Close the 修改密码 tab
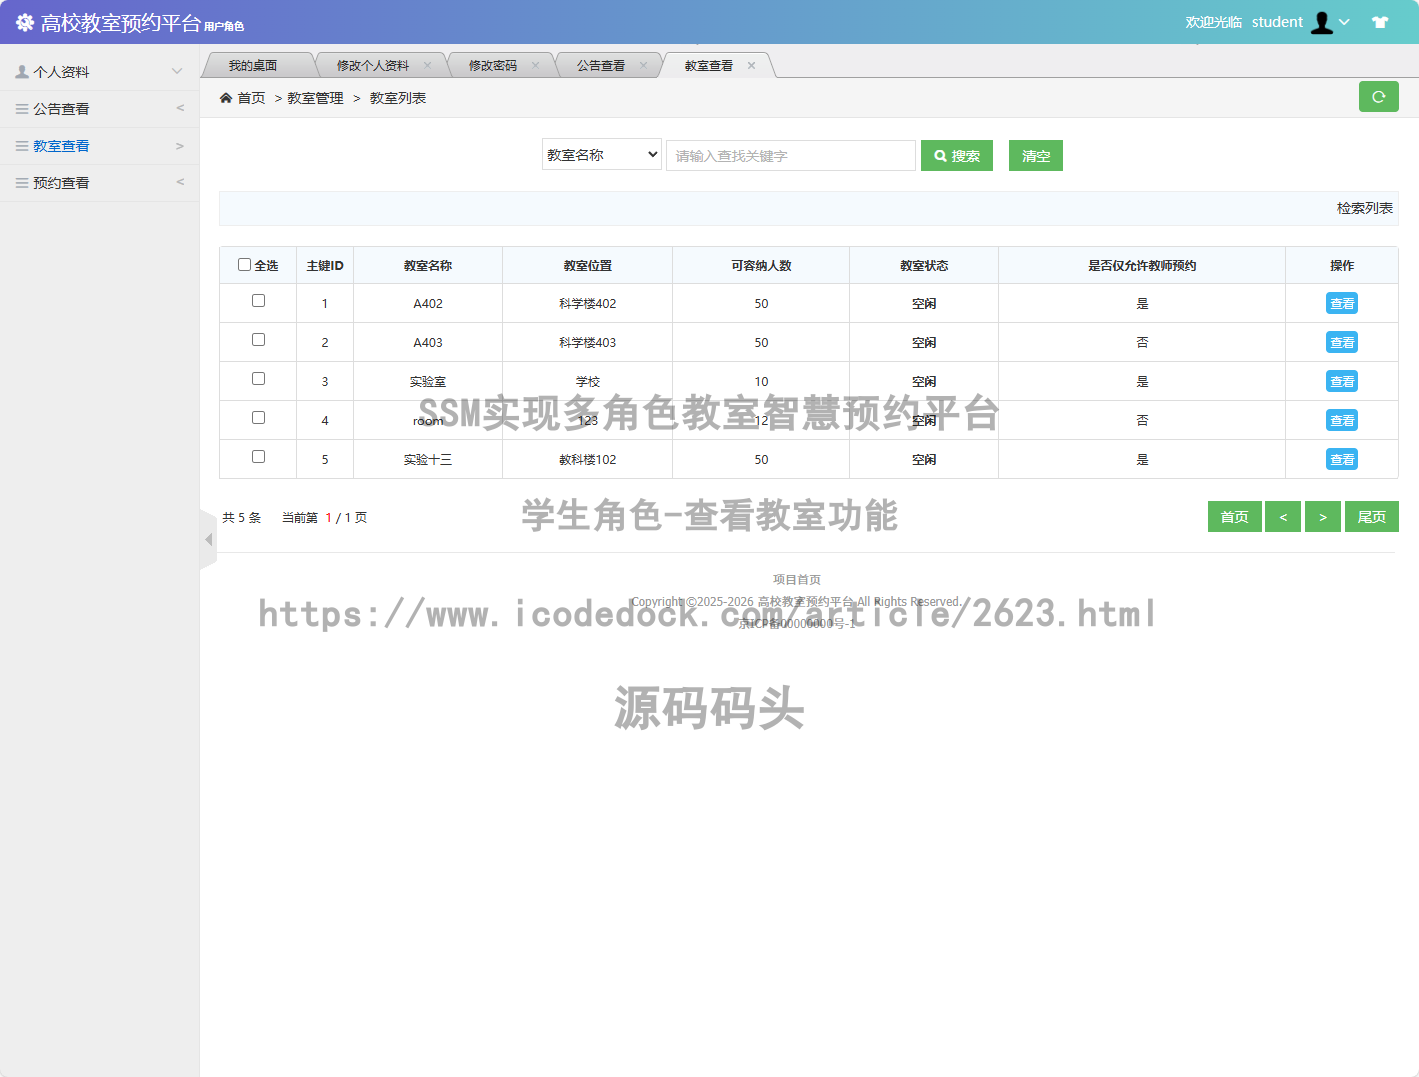The width and height of the screenshot is (1419, 1077). (x=535, y=66)
